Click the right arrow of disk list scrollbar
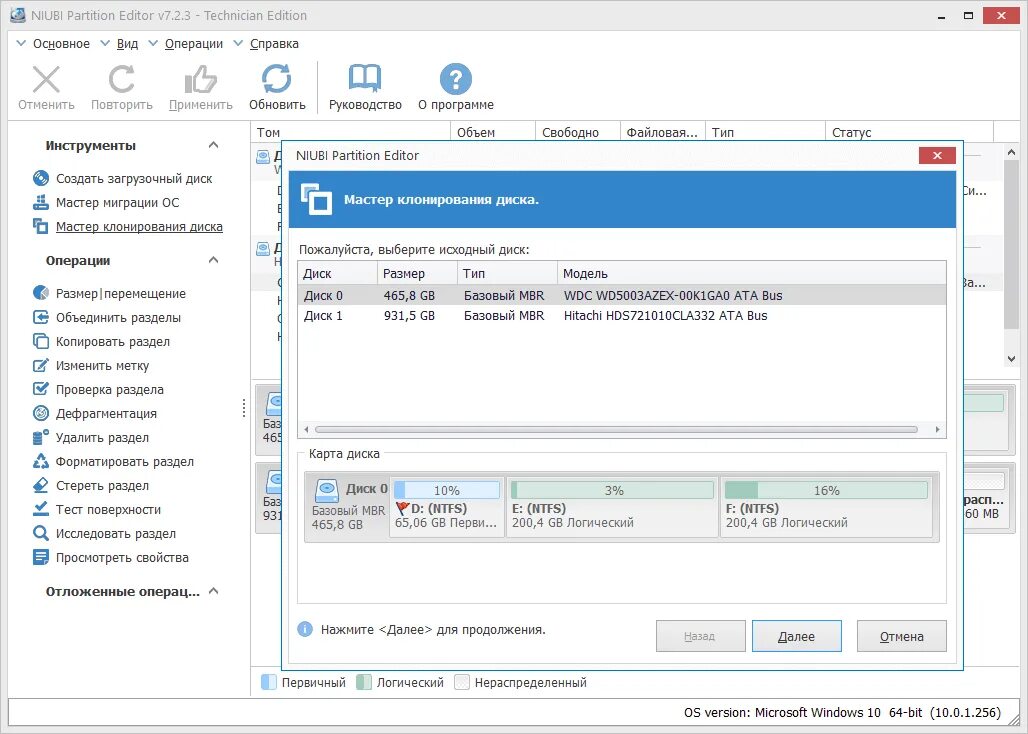This screenshot has width=1028, height=734. tap(938, 429)
